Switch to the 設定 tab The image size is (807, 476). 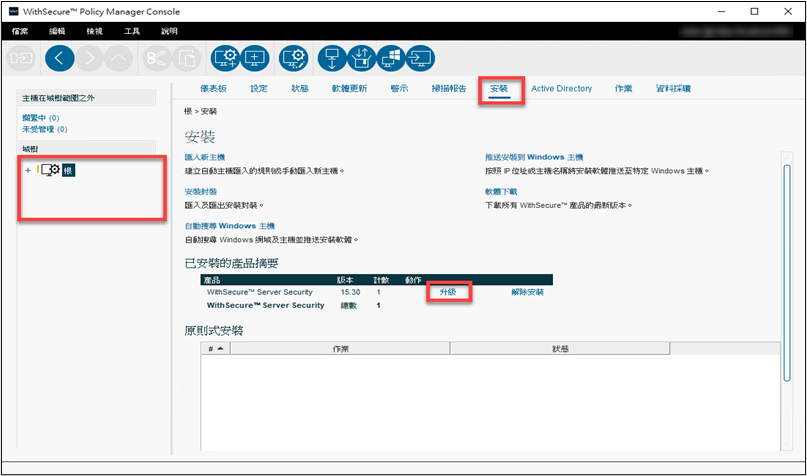click(259, 89)
